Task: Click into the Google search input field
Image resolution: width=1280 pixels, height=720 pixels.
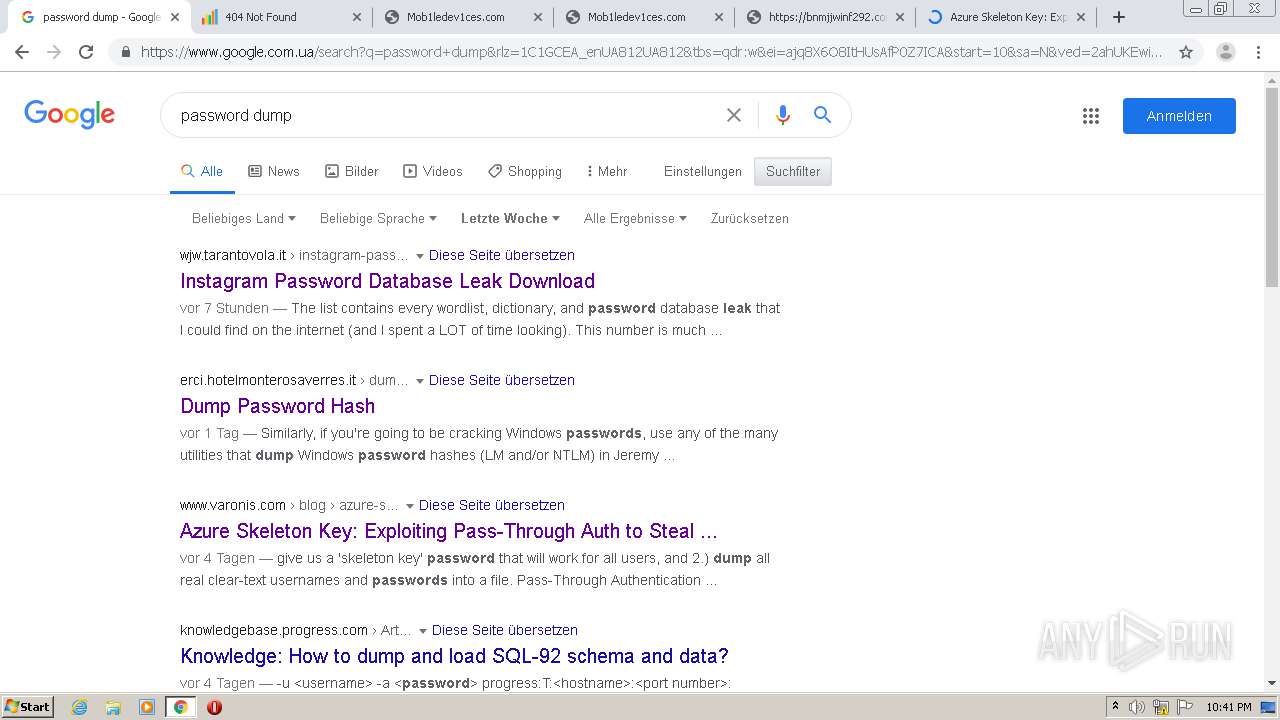Action: pyautogui.click(x=445, y=115)
